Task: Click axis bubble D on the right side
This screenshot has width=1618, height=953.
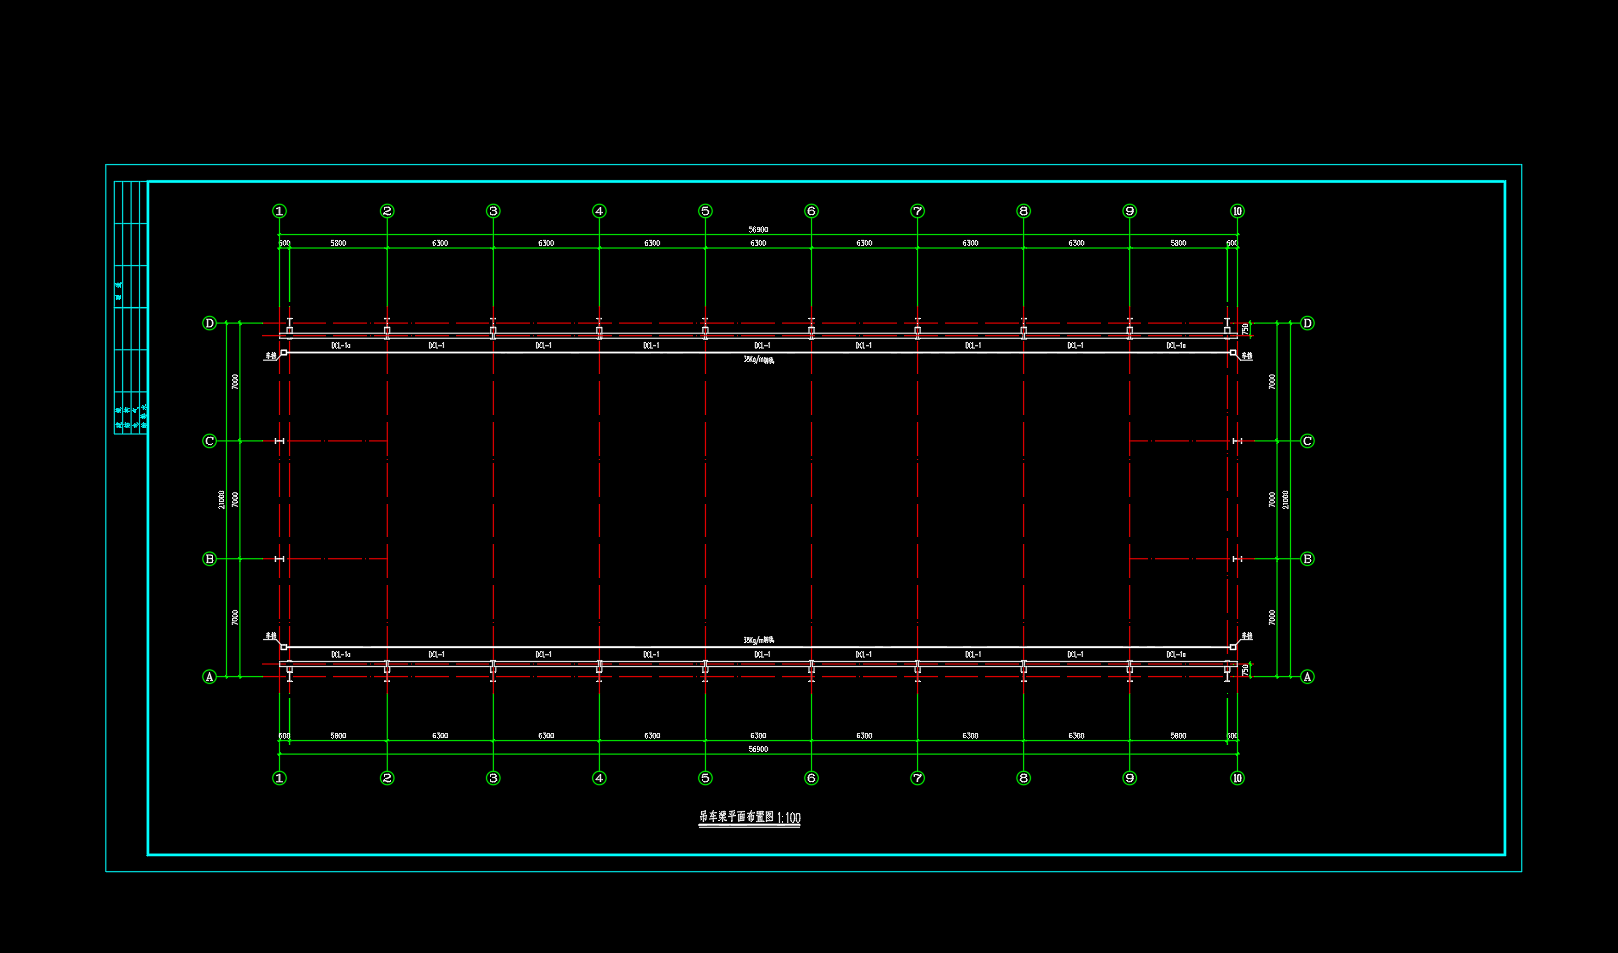Action: coord(1307,323)
